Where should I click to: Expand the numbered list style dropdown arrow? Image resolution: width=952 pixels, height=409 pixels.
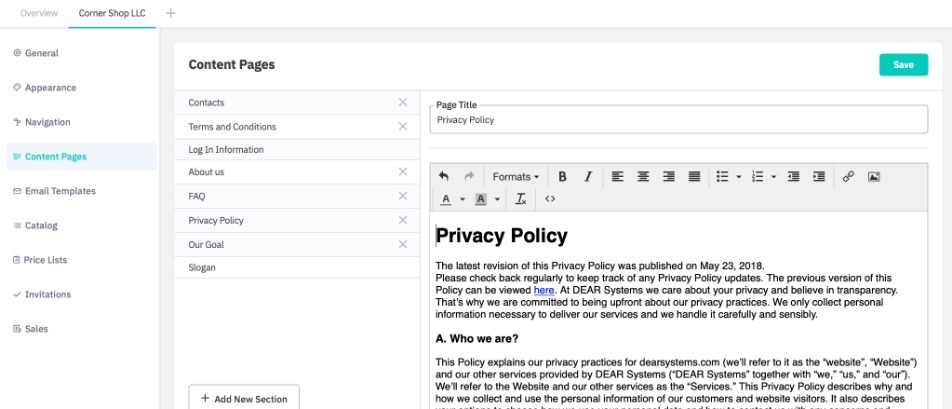tap(773, 177)
